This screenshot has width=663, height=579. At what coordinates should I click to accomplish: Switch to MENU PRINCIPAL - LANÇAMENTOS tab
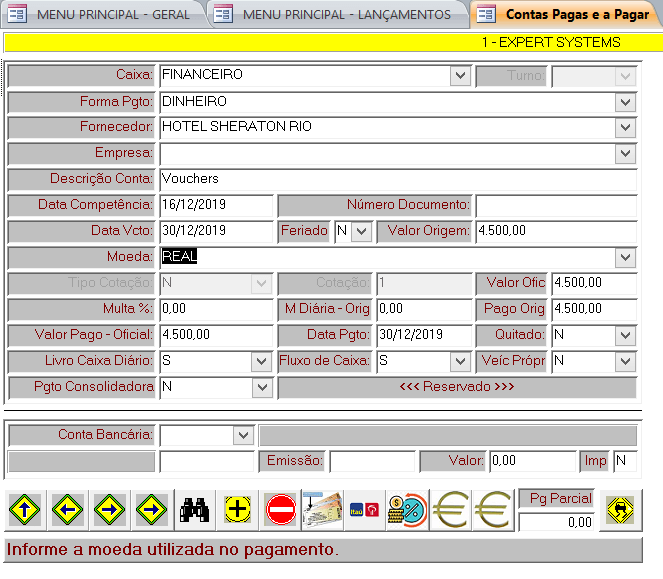pos(336,14)
